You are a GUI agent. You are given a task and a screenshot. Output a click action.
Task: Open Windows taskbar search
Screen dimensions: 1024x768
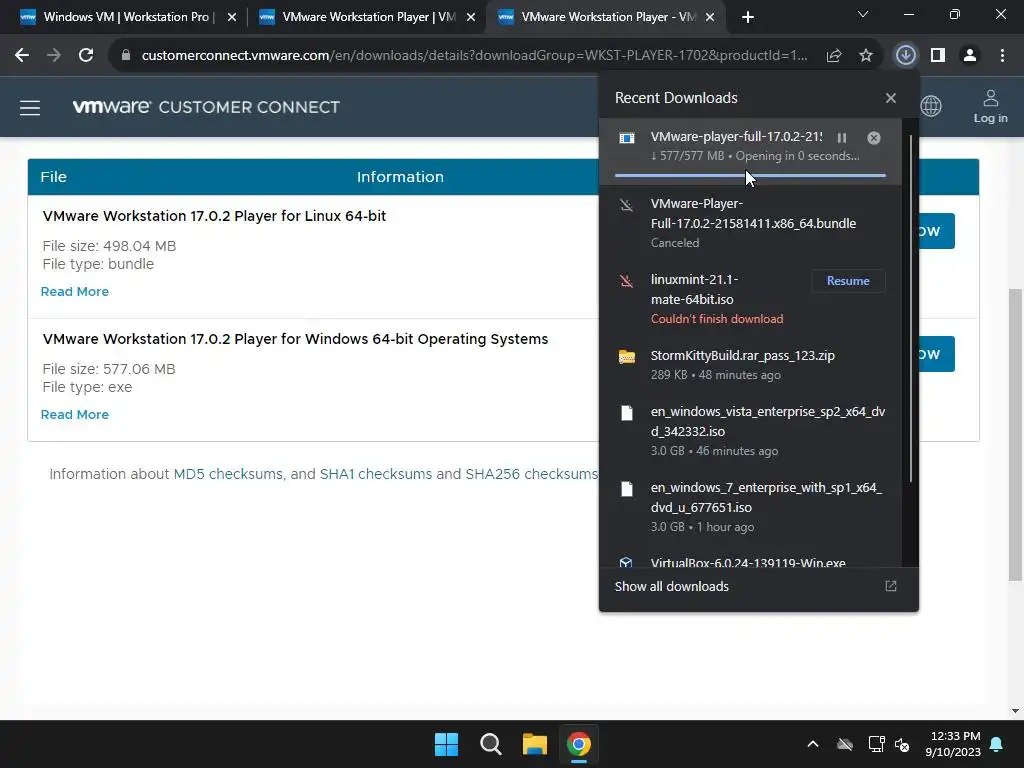click(x=490, y=744)
